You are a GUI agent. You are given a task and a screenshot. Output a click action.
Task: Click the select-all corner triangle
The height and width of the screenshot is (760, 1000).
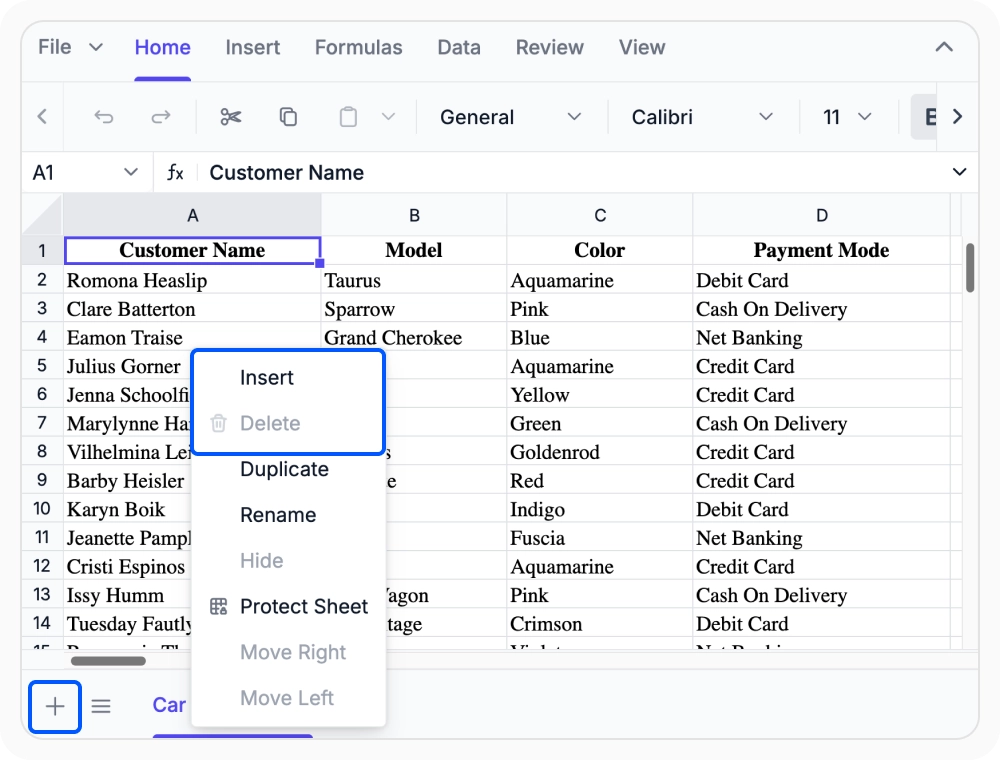tap(42, 215)
